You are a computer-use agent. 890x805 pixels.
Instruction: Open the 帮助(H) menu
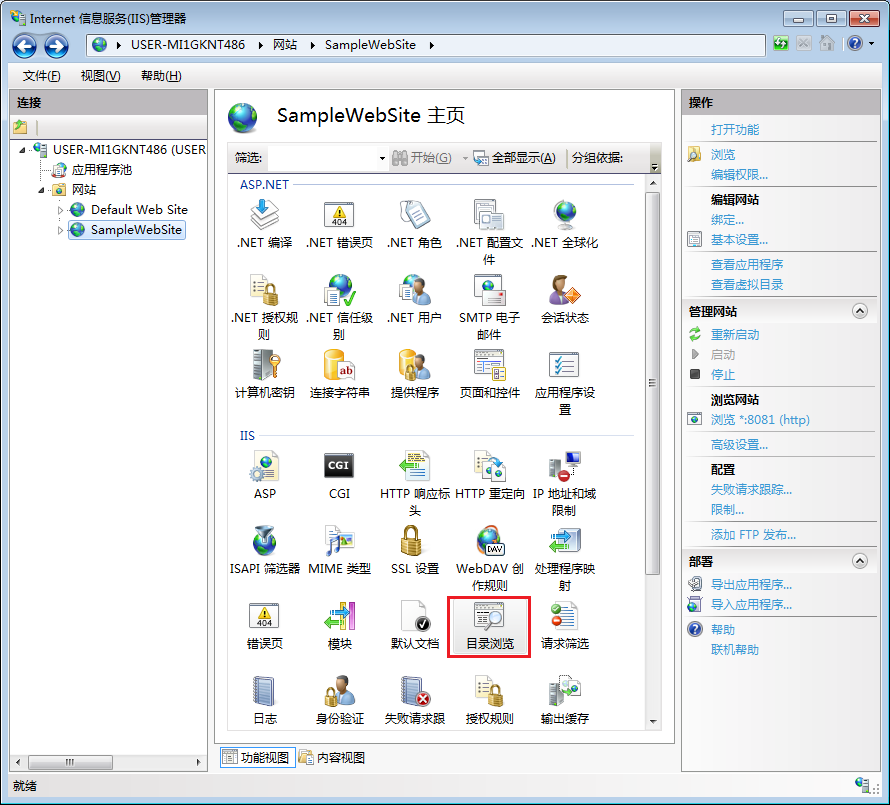point(161,76)
